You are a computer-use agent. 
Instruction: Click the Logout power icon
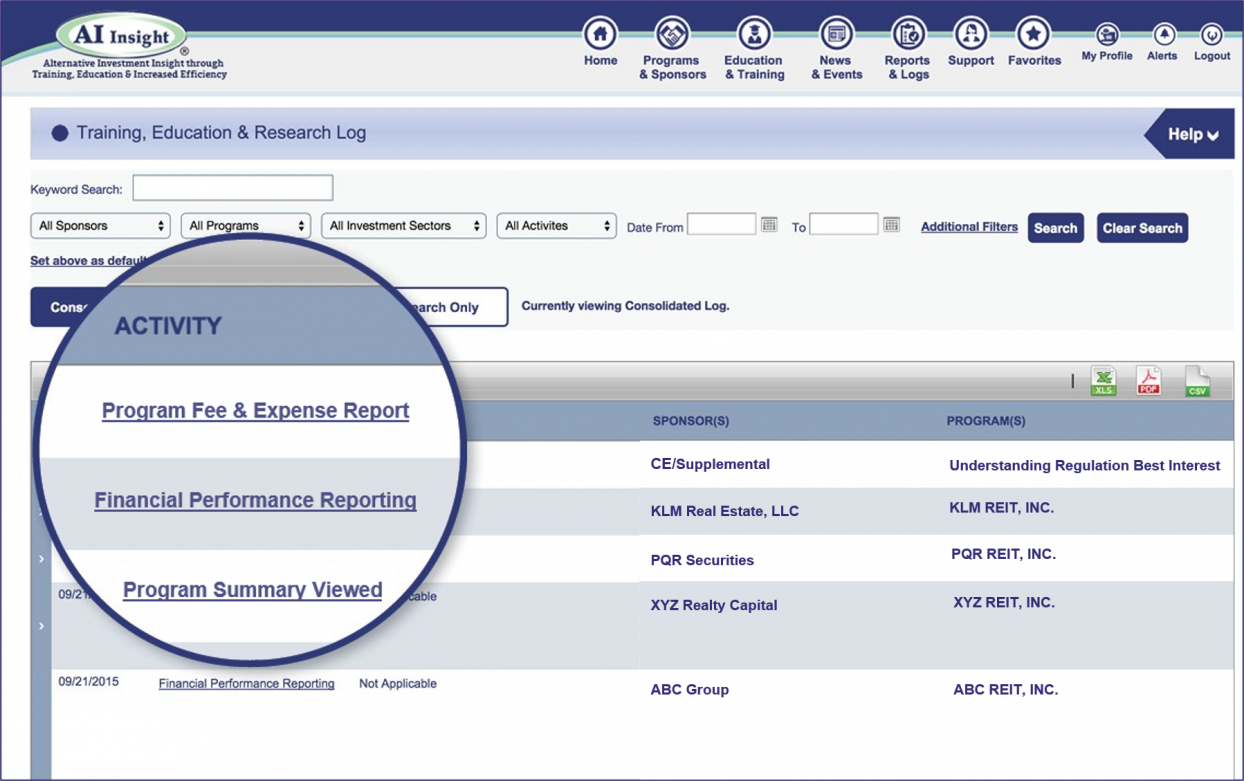coord(1211,34)
